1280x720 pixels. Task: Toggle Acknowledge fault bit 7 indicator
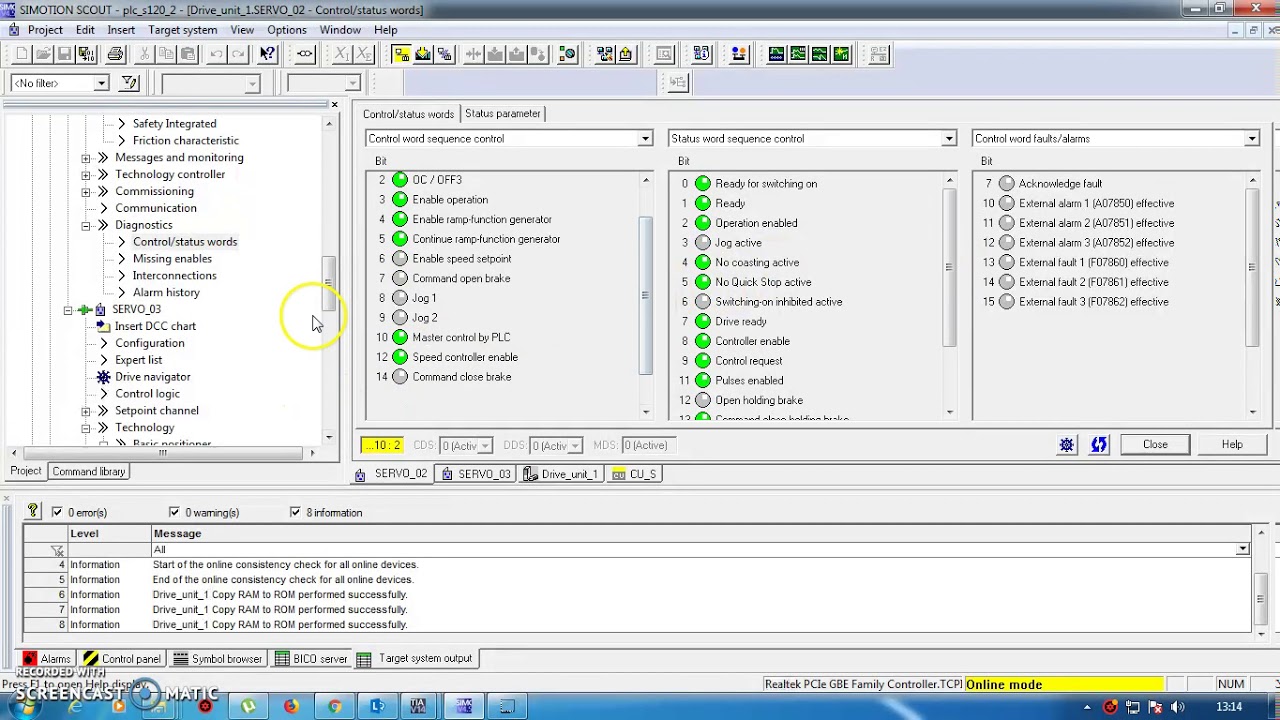click(x=1007, y=184)
